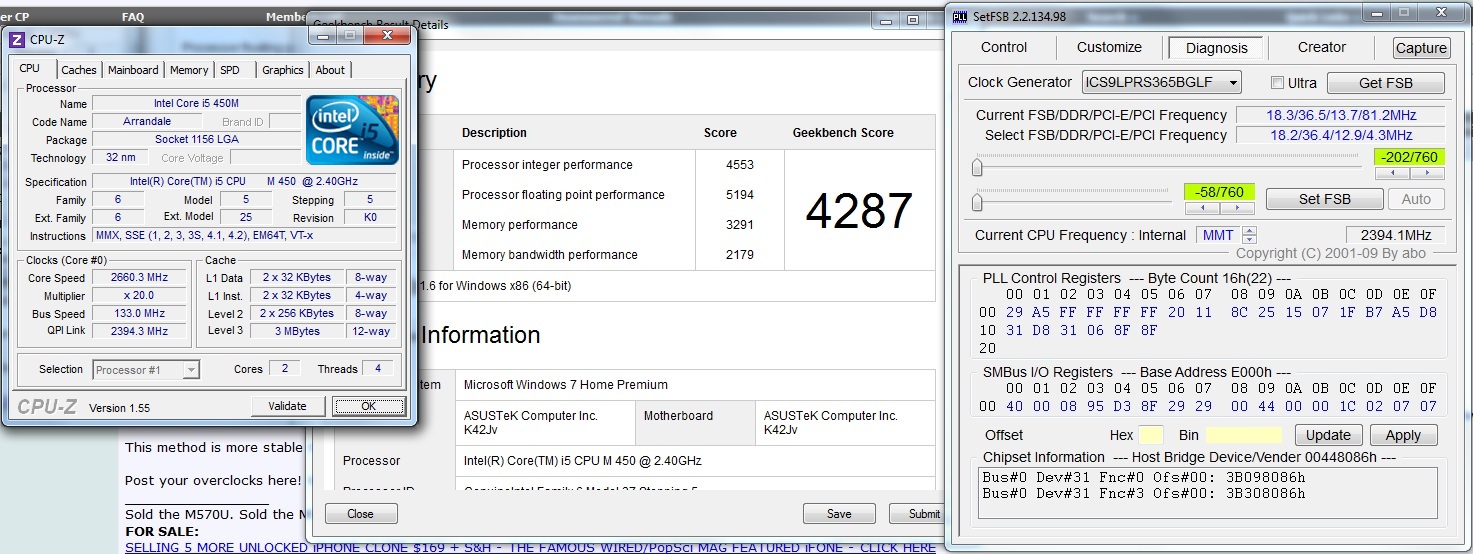The image size is (1473, 554).
Task: Click the Select FSB frequency value 18.2/36.4/12.9/4.3MHz
Action: 1340,135
